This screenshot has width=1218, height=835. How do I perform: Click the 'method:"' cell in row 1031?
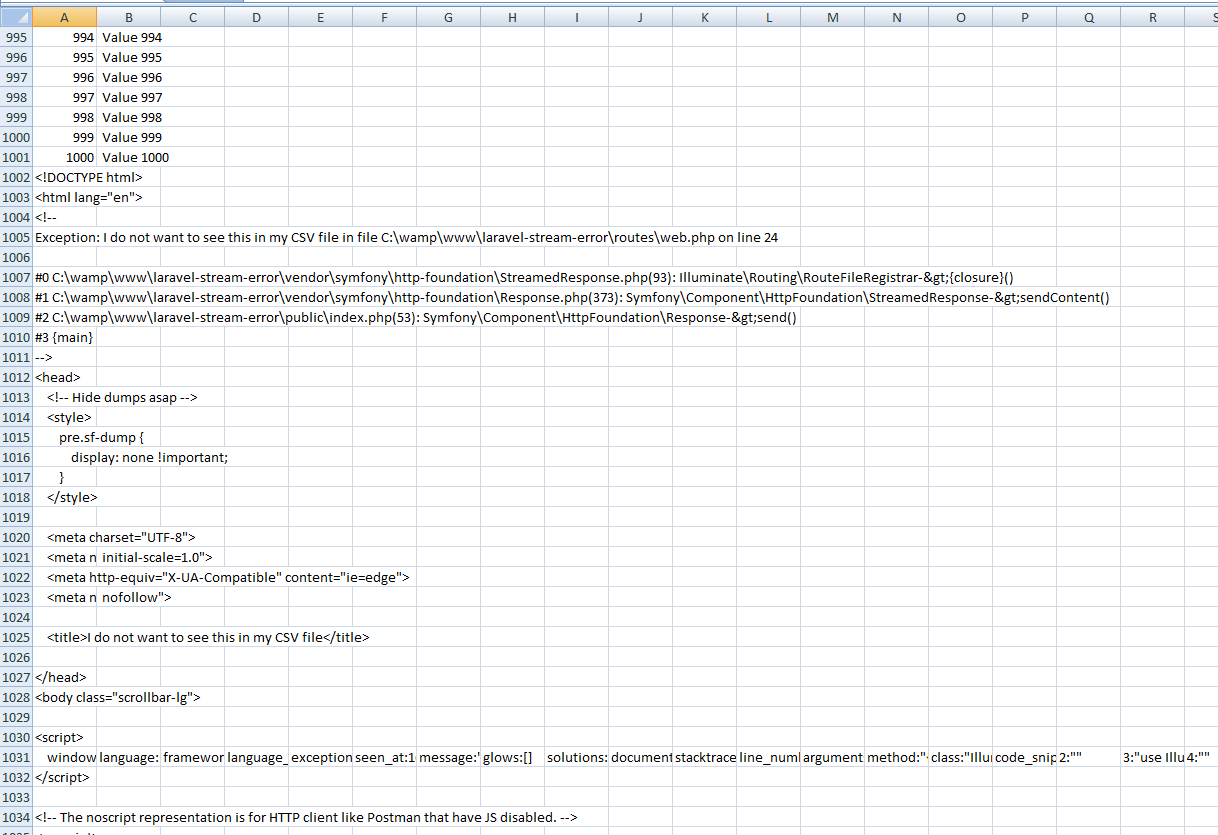897,757
